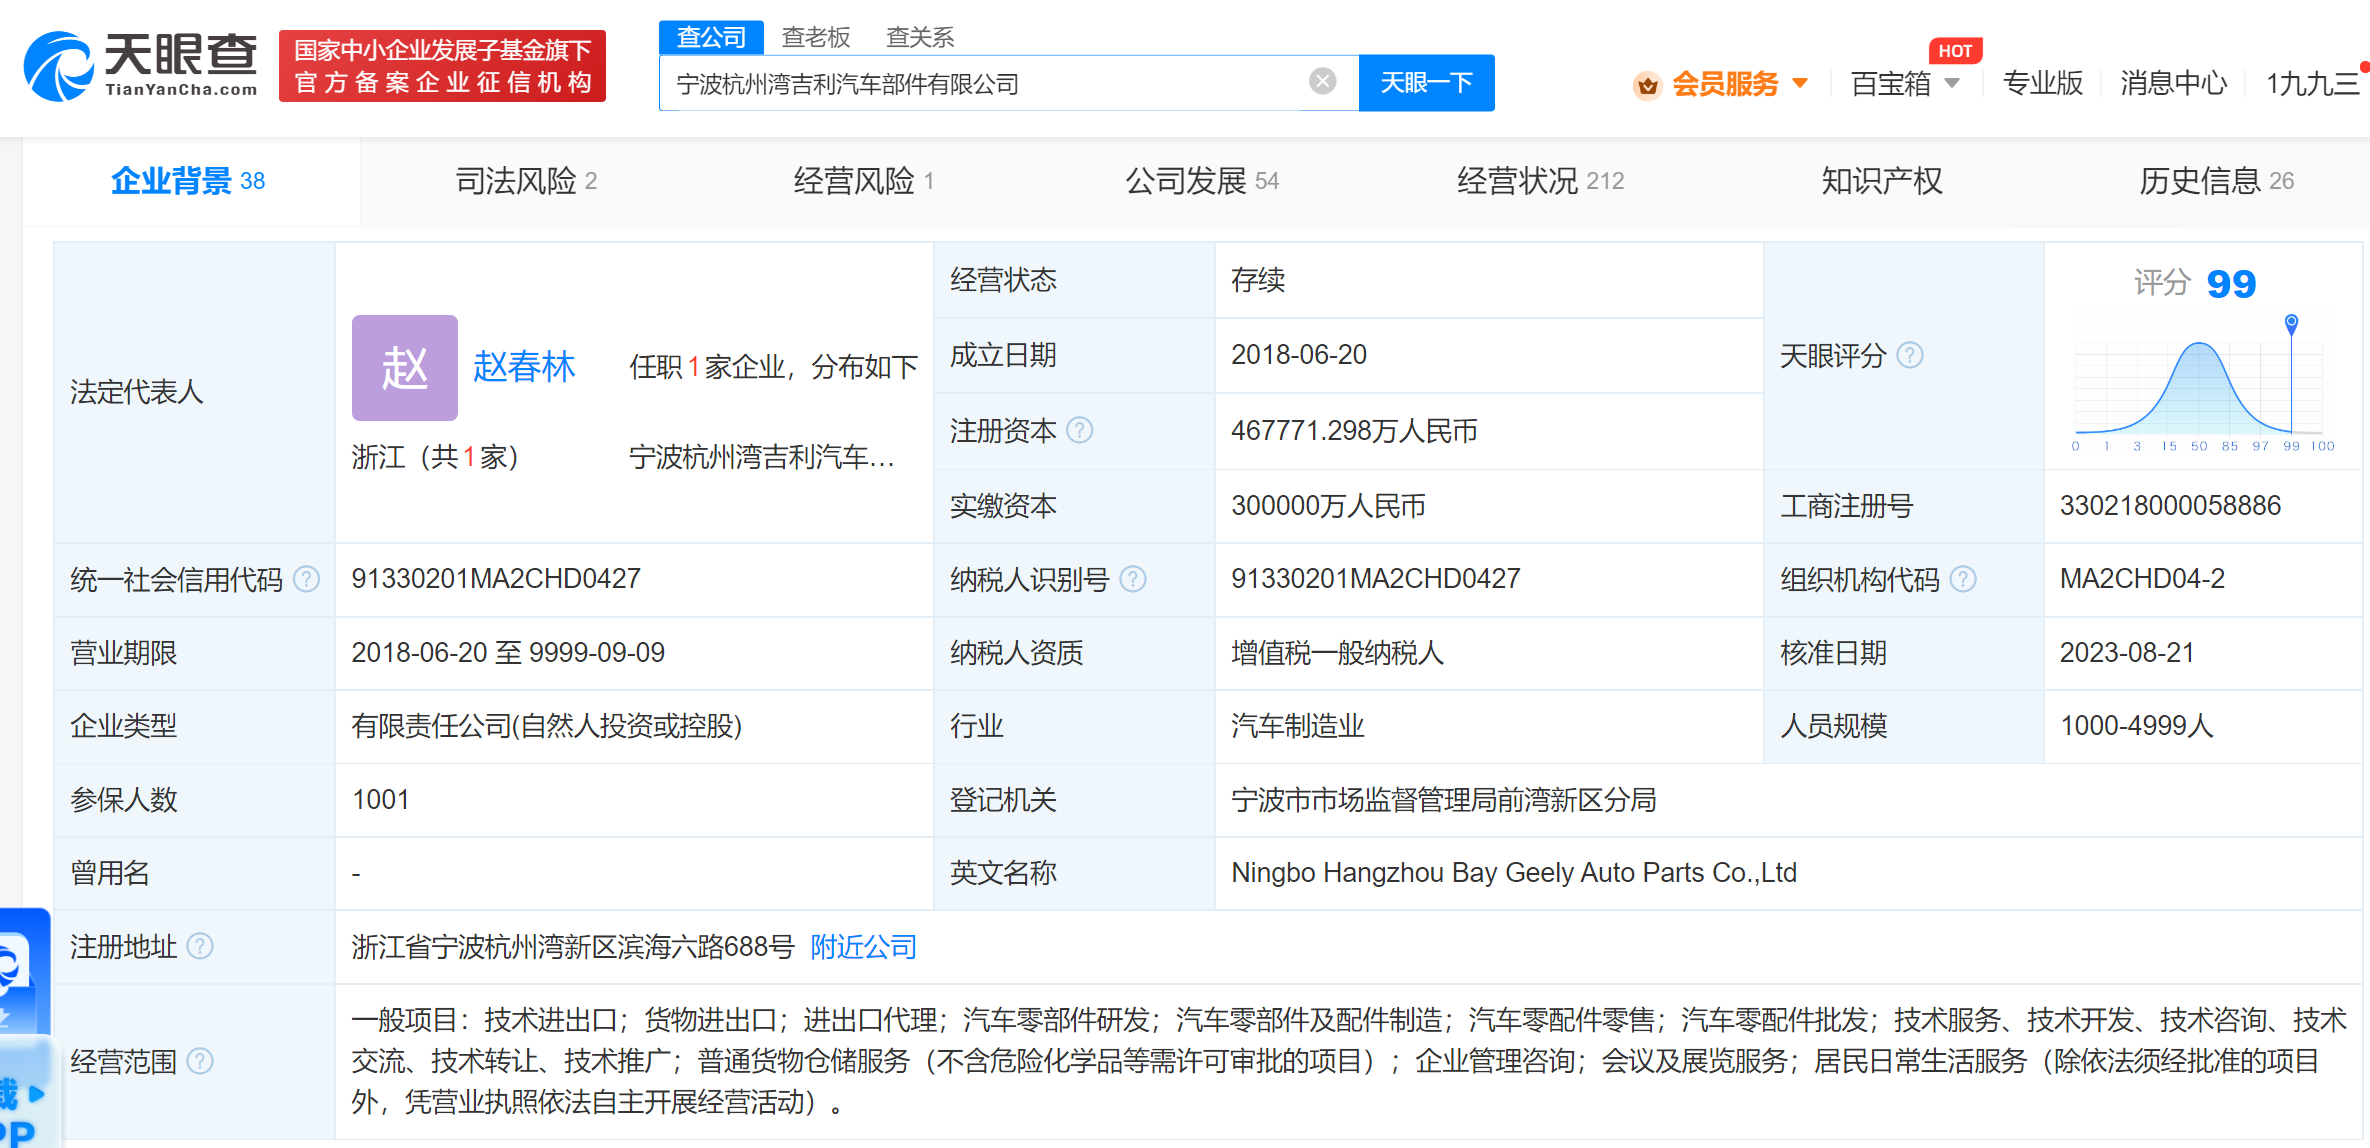This screenshot has width=2370, height=1148.
Task: Click help icon beside 组织机构代码
Action: pos(1964,579)
